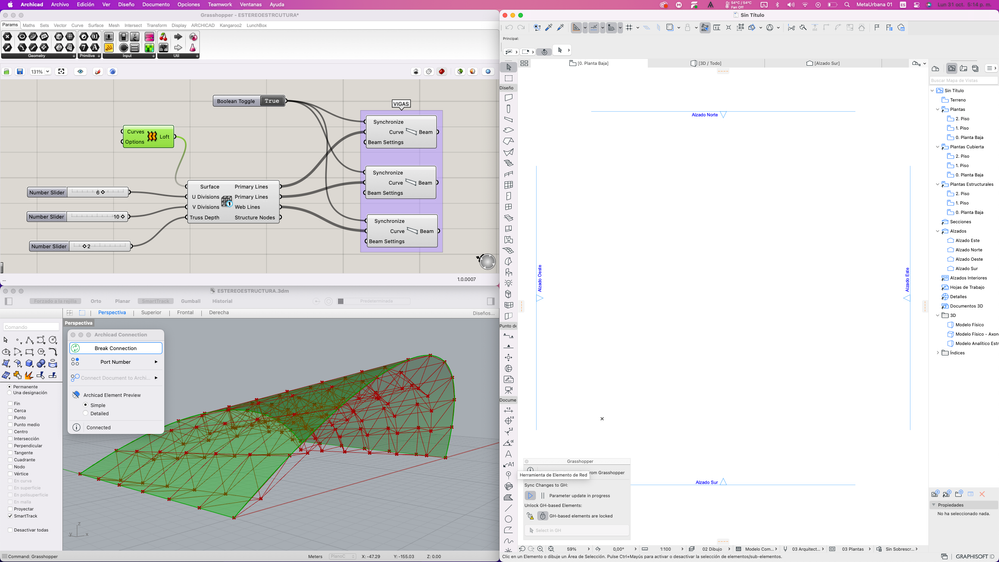Click the Connected info icon
This screenshot has width=999, height=562.
(76, 427)
